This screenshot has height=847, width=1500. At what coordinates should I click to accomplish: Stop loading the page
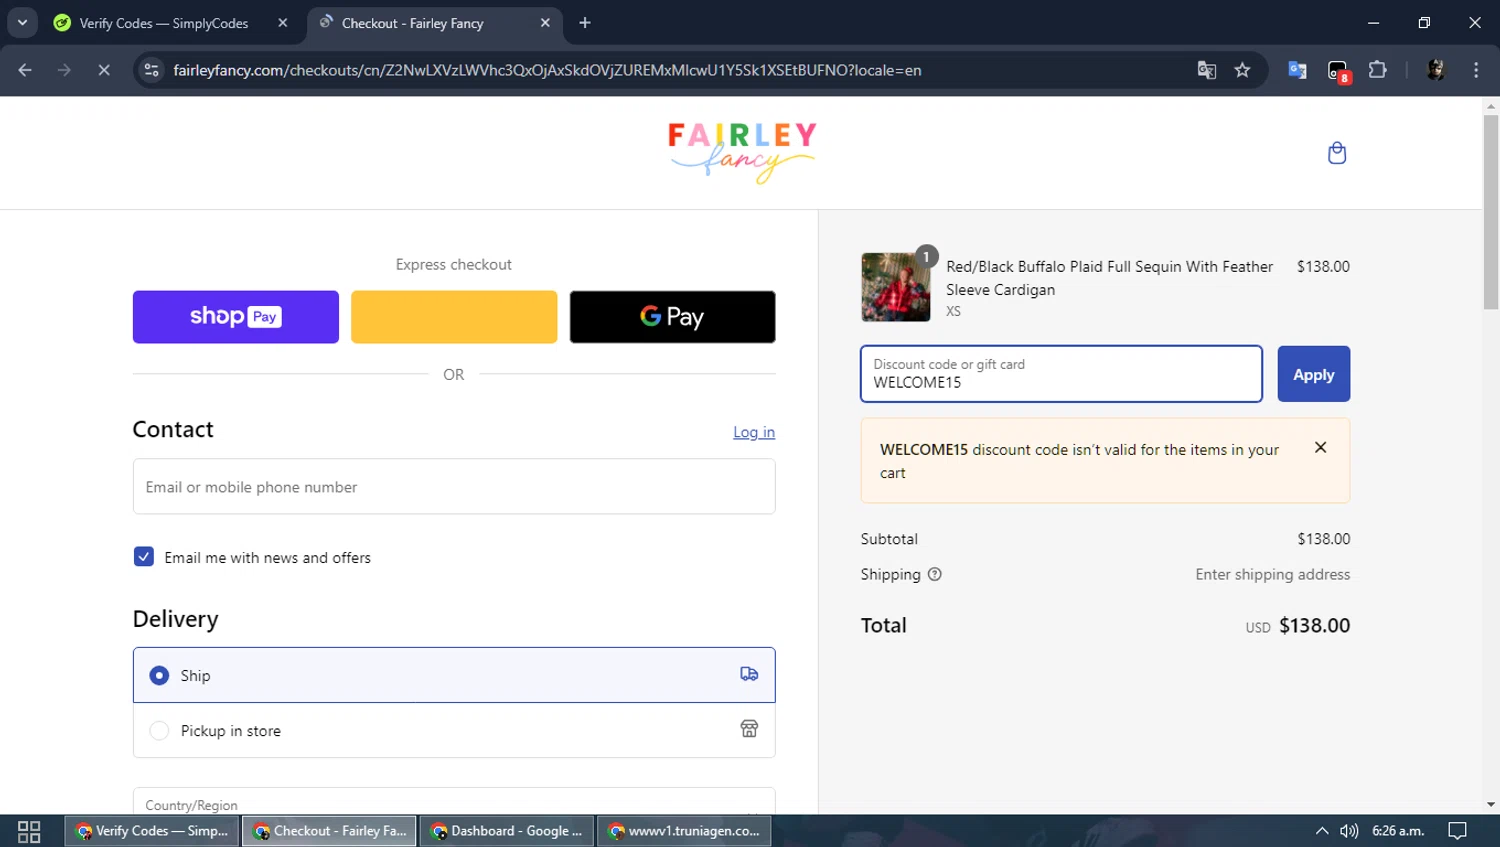[x=103, y=70]
